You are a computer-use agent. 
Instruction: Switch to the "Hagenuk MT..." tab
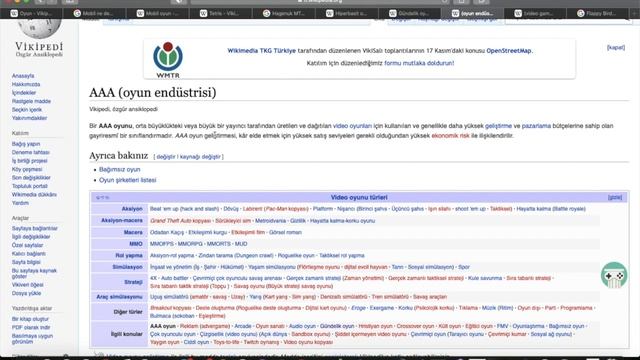coord(284,13)
